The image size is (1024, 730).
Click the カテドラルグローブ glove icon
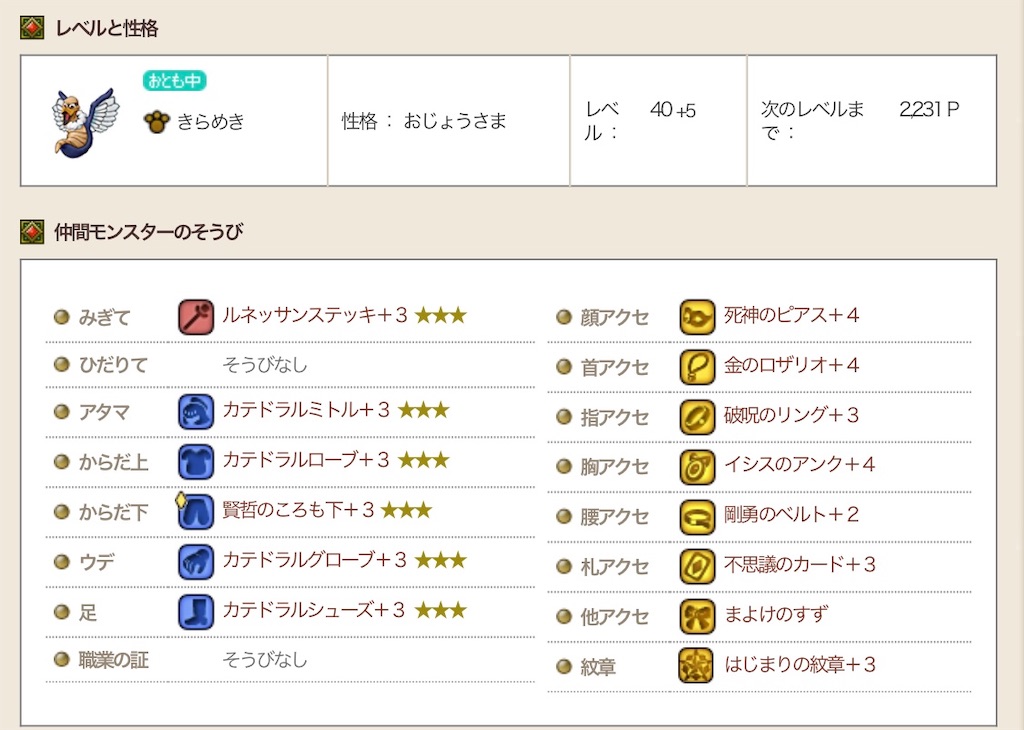[196, 562]
